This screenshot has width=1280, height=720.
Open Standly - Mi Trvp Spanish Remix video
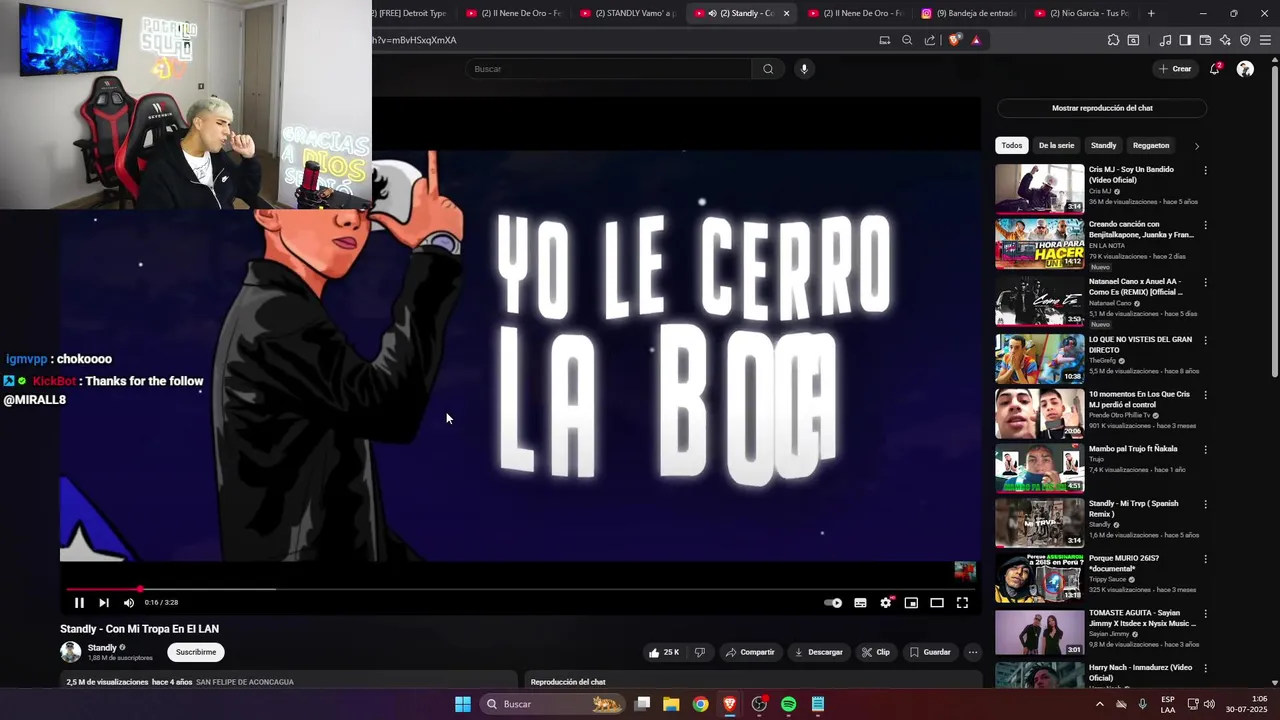[1039, 522]
